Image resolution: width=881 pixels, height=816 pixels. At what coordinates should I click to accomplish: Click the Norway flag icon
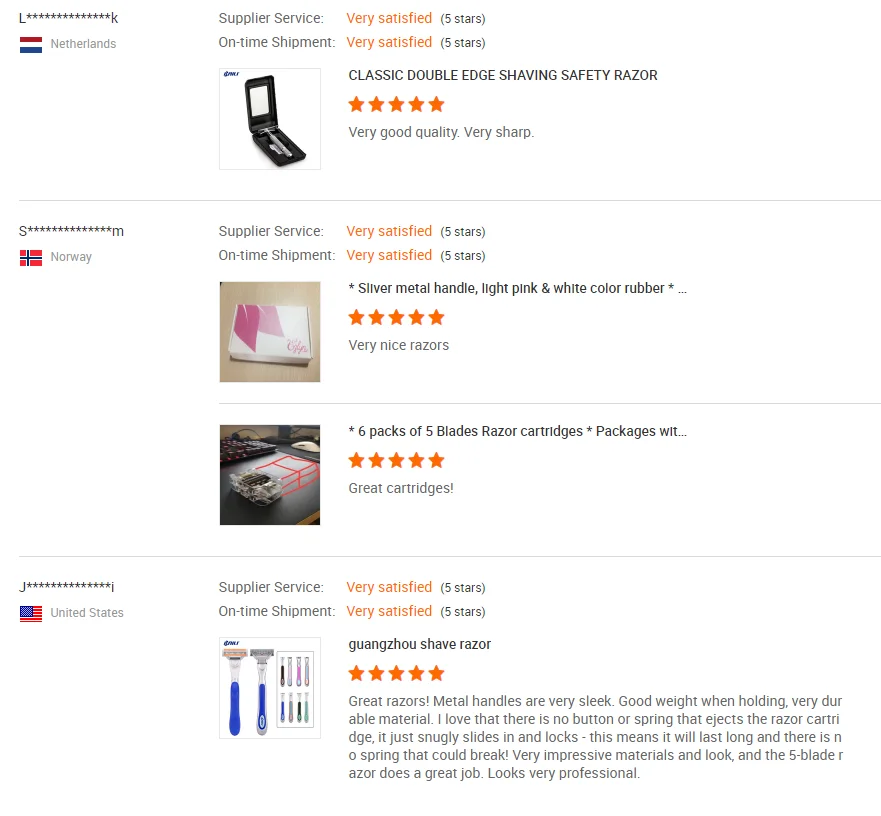tap(31, 257)
